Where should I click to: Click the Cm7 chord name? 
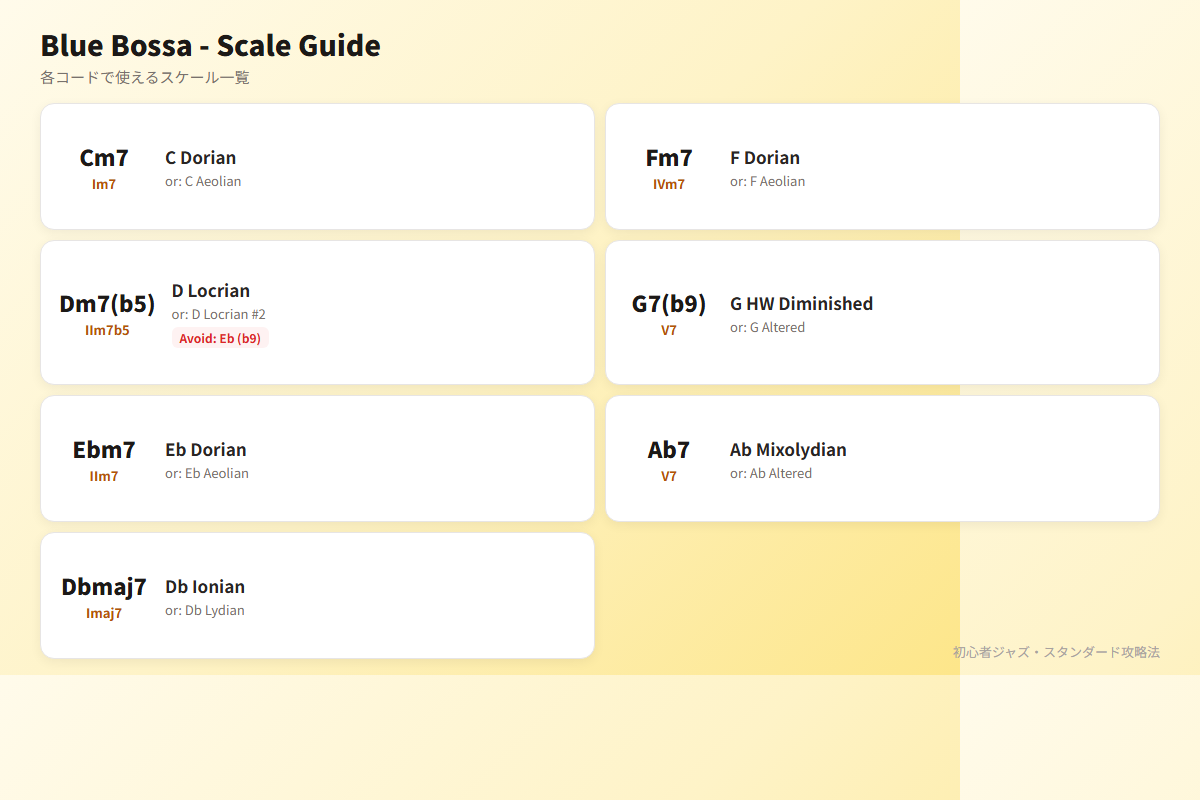[x=104, y=158]
